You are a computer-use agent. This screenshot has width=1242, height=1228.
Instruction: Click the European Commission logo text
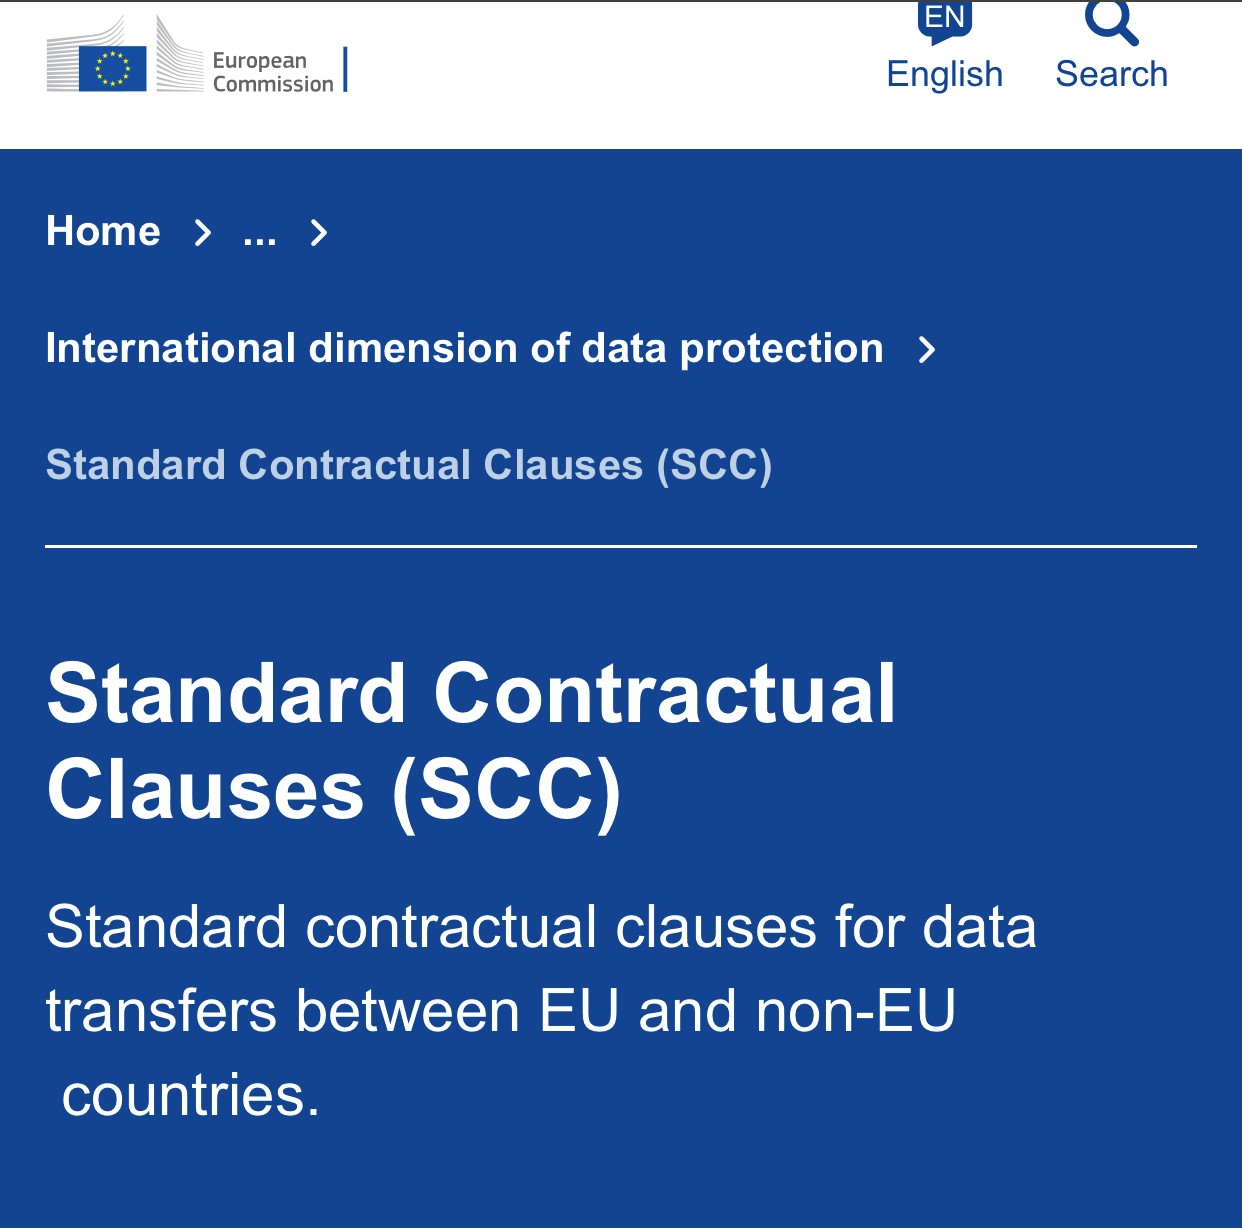pos(273,72)
